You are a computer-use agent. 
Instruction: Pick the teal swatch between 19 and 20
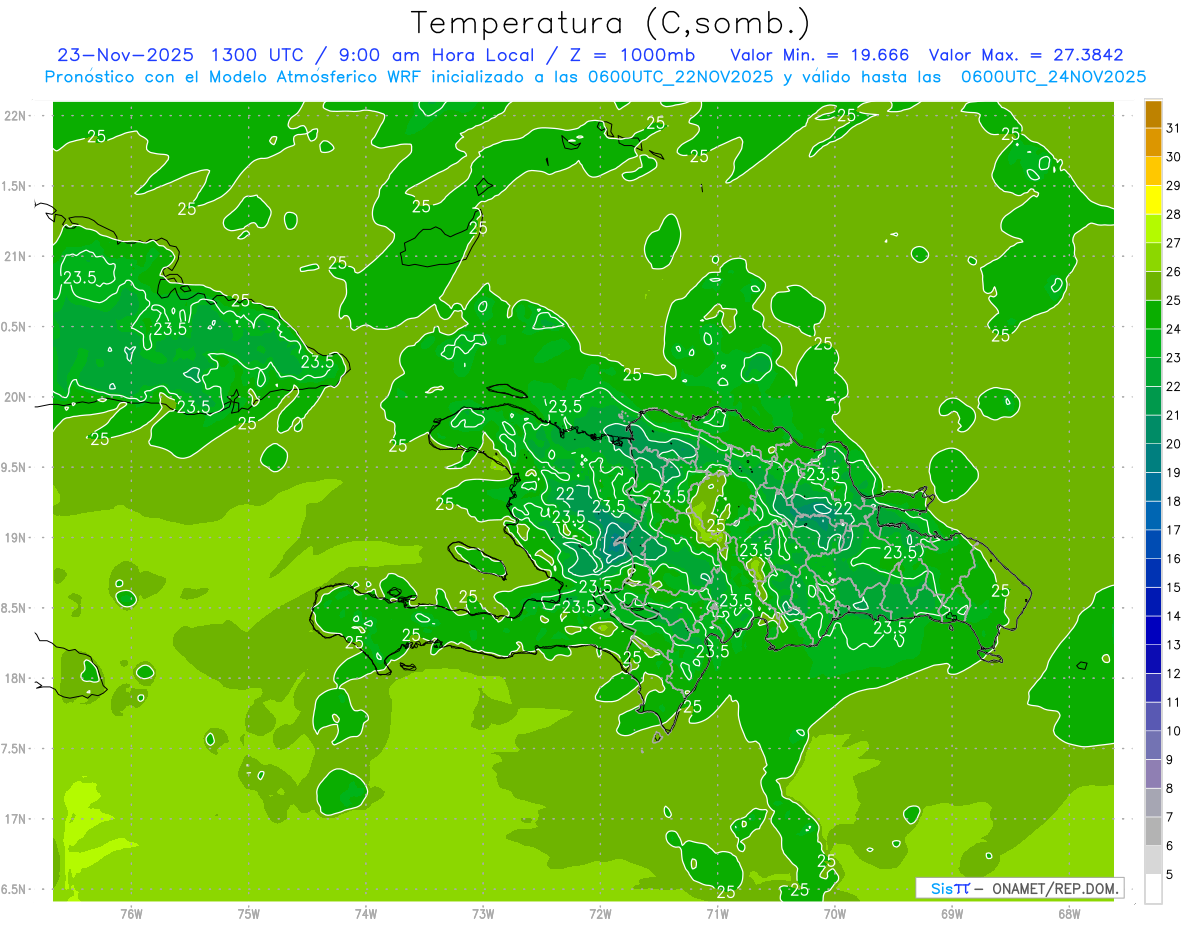click(x=1153, y=458)
